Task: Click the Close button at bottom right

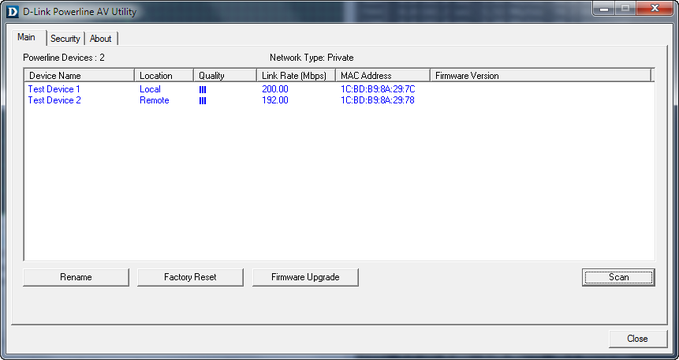Action: [x=637, y=339]
